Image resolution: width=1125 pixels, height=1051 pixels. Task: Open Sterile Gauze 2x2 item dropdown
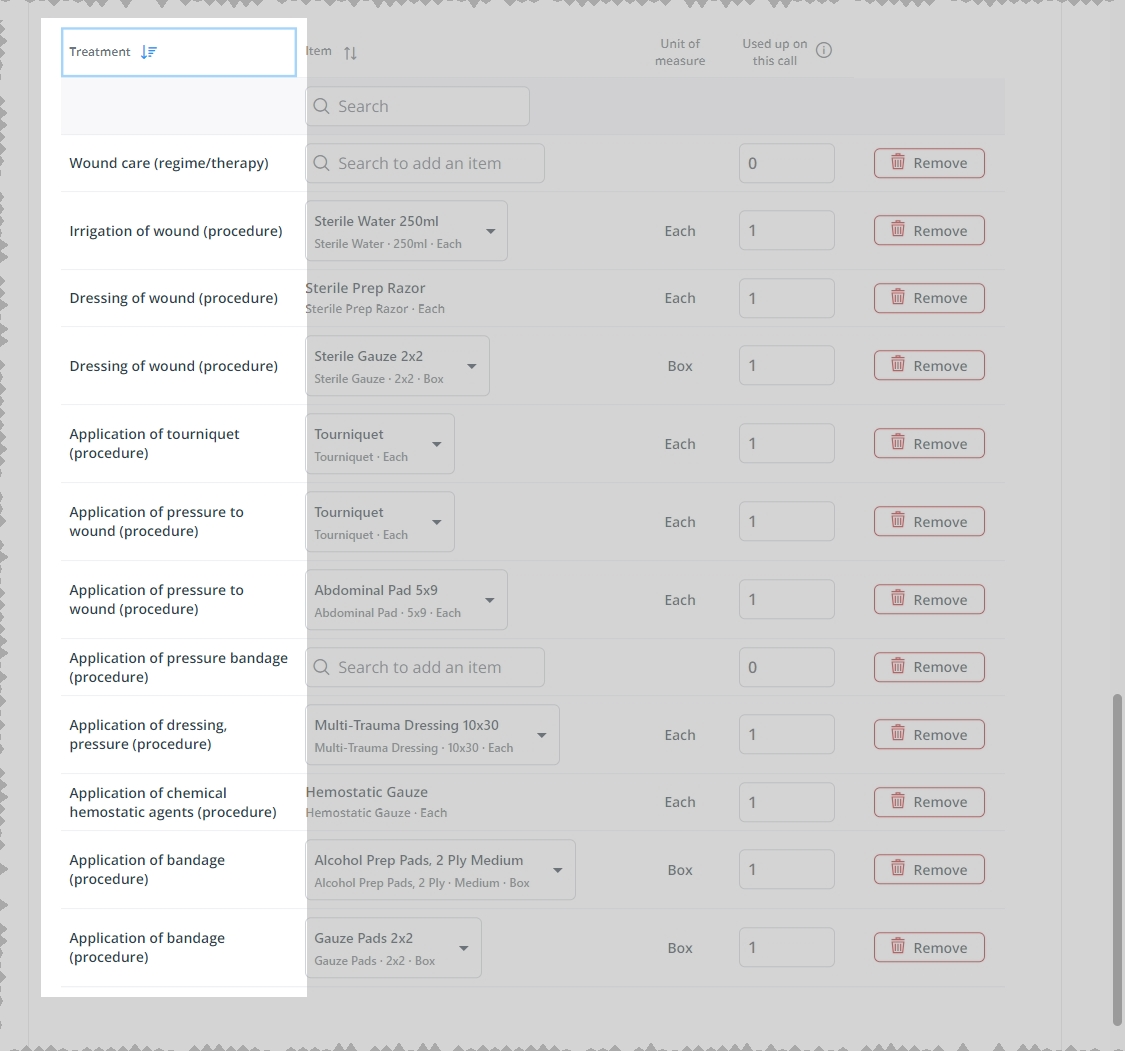click(397, 366)
